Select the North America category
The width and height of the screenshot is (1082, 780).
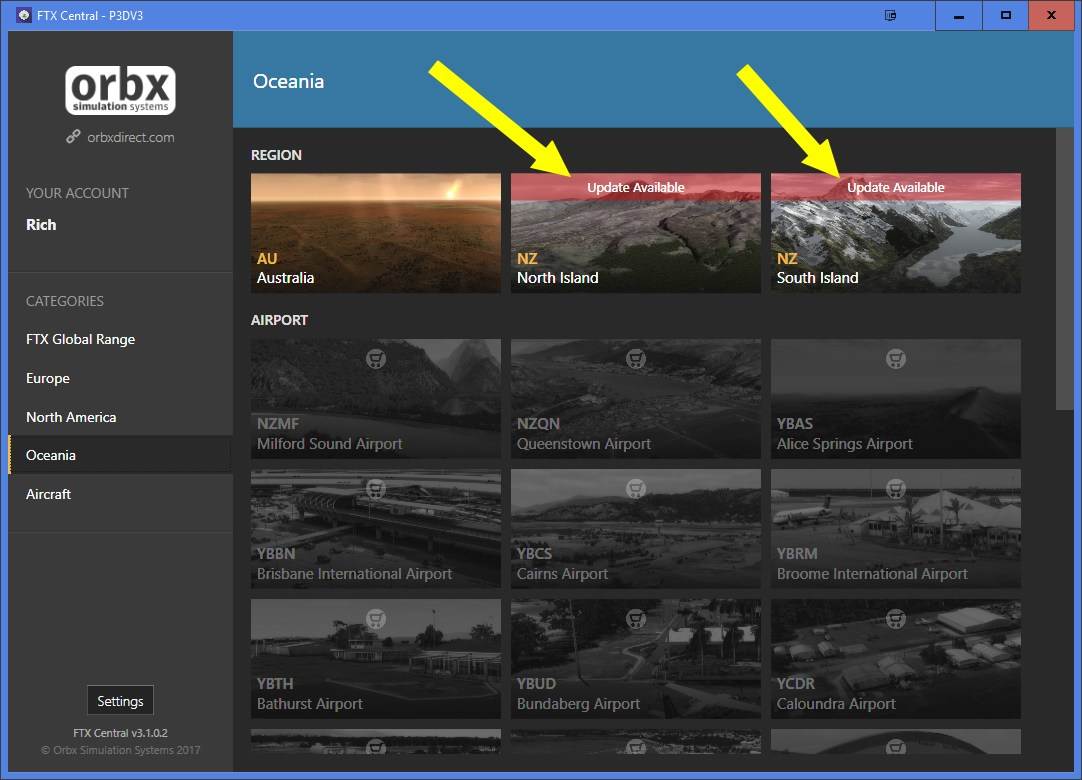coord(120,417)
